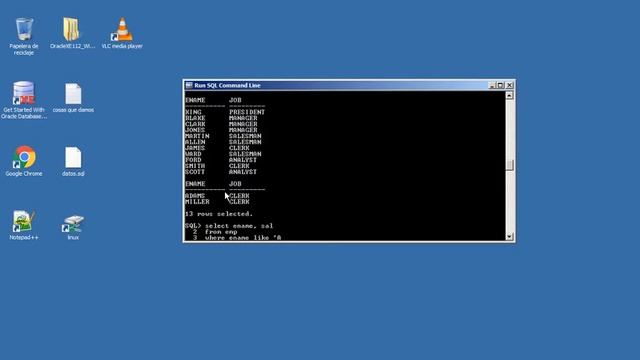Minimize the Run SQL Command Line window
This screenshot has height=360, width=640.
coord(492,85)
